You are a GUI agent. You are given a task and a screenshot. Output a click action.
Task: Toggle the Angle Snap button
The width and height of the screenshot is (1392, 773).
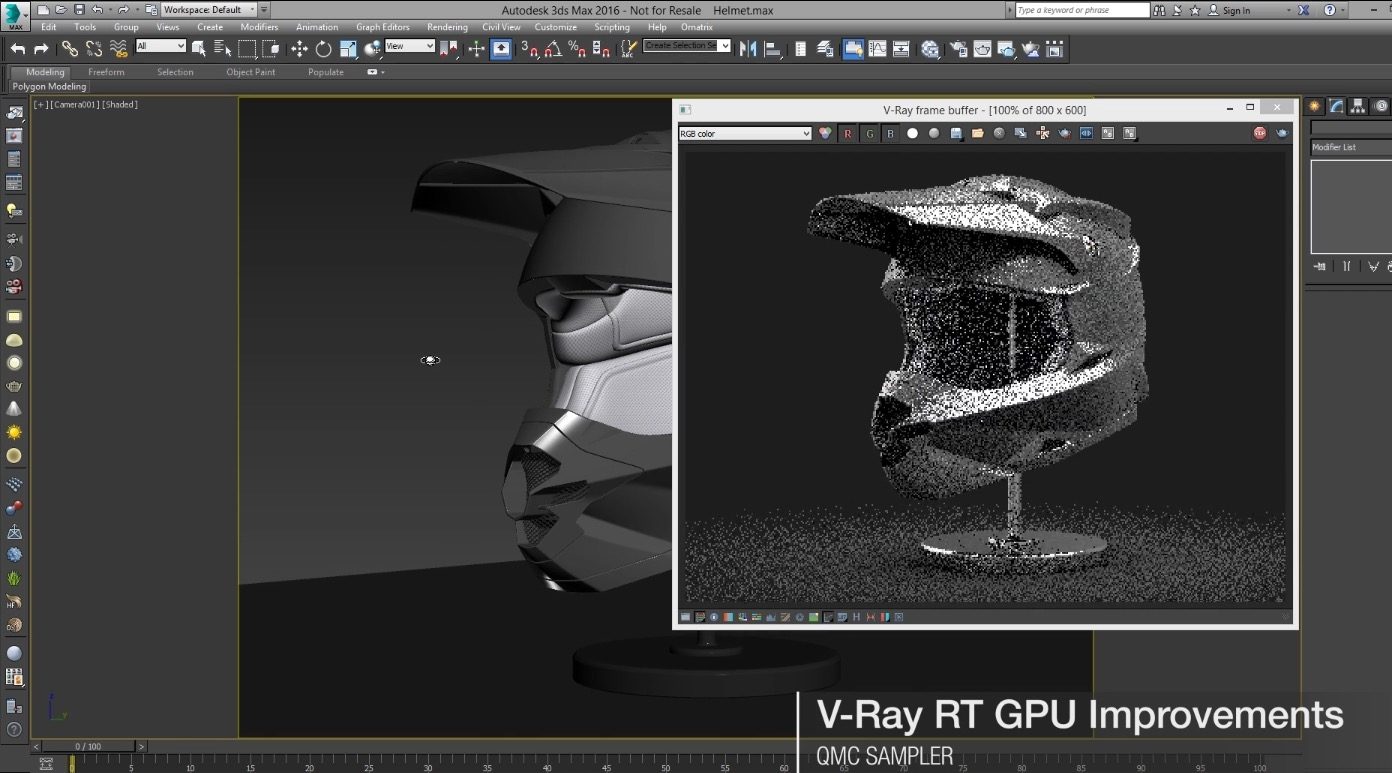click(x=553, y=49)
